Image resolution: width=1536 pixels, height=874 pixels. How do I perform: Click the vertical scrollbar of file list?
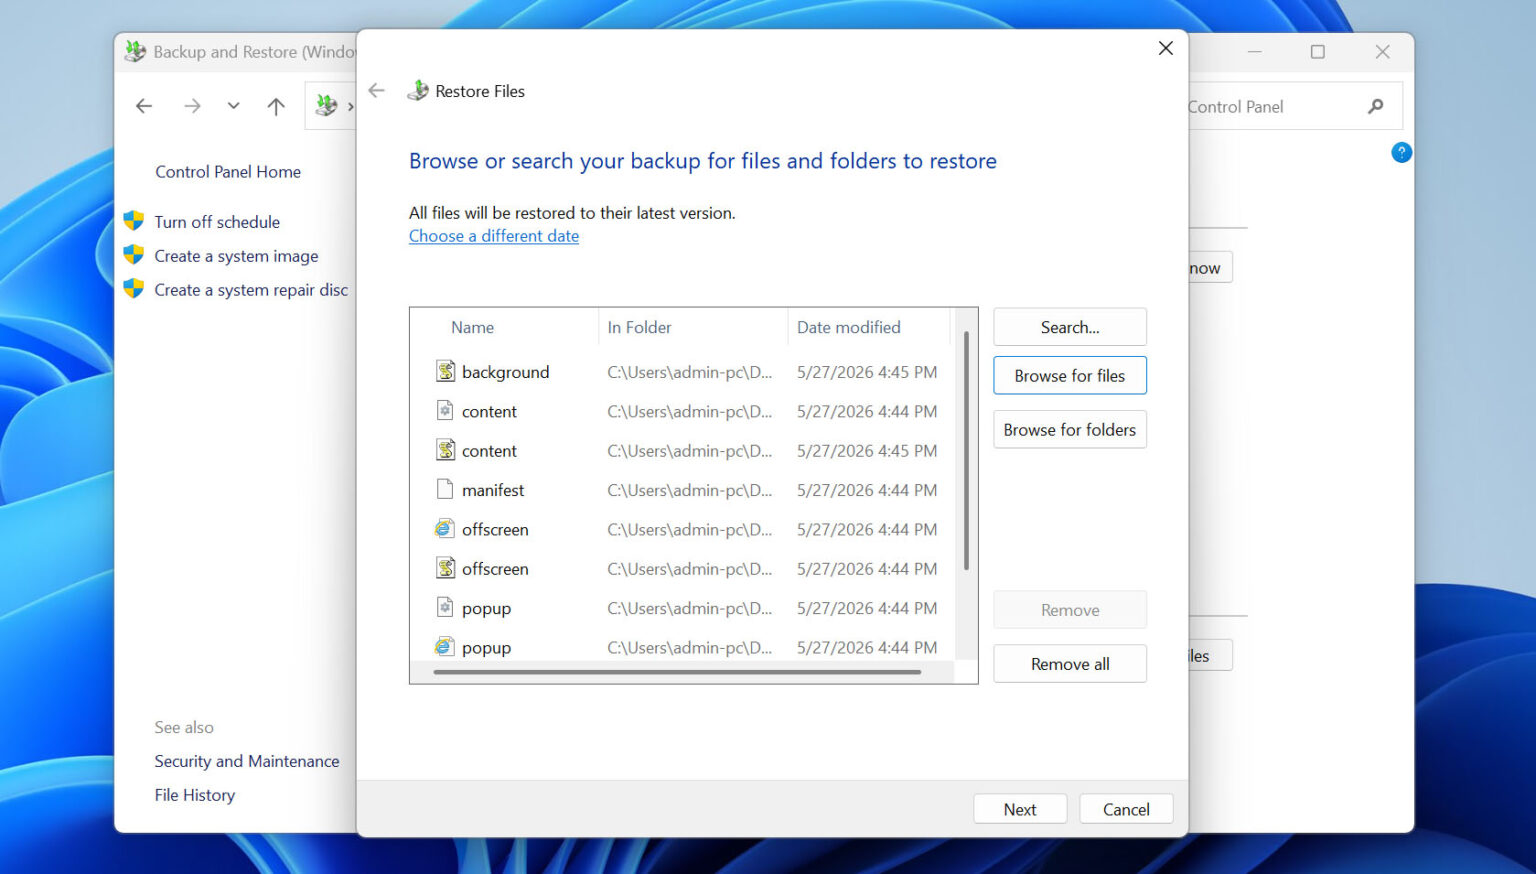tap(966, 450)
